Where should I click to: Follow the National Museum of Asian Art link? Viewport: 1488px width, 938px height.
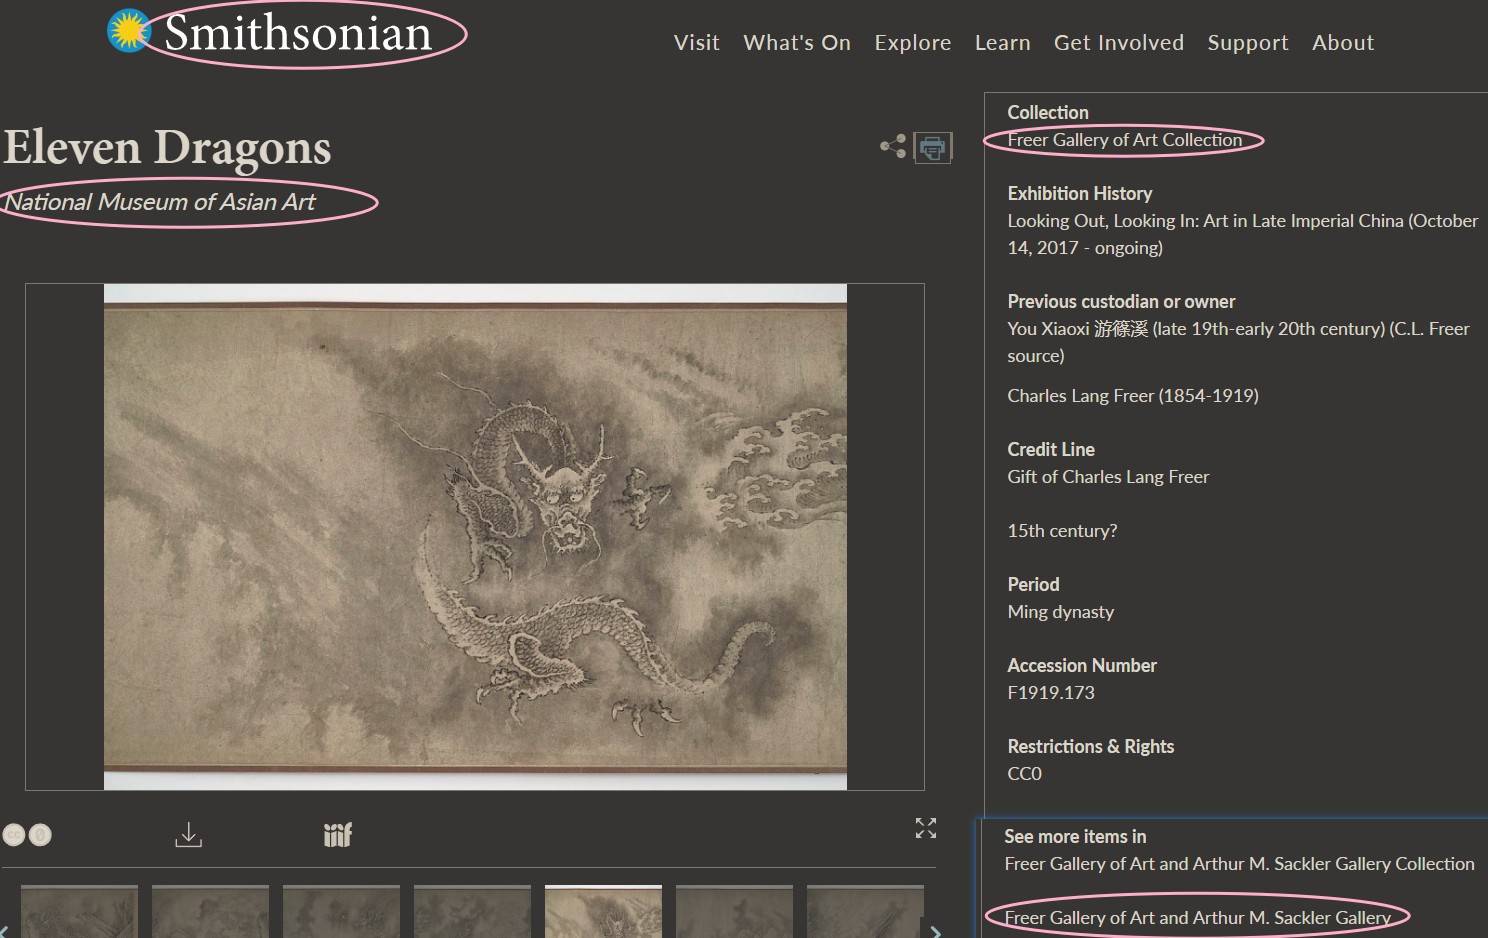point(160,202)
